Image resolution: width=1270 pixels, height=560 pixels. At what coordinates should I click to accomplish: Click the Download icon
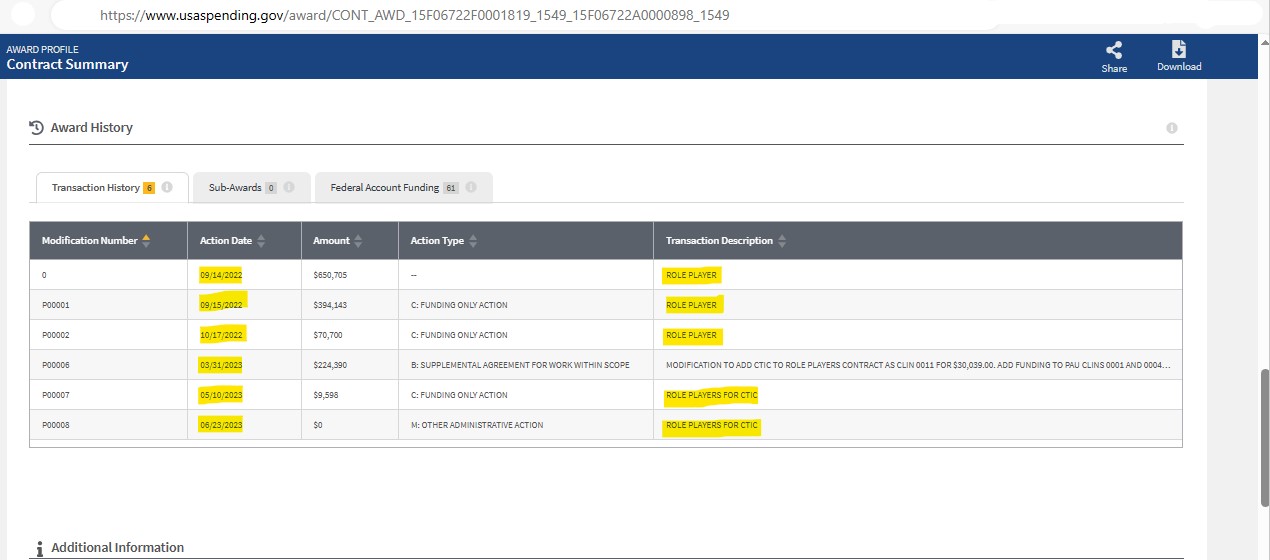tap(1179, 50)
